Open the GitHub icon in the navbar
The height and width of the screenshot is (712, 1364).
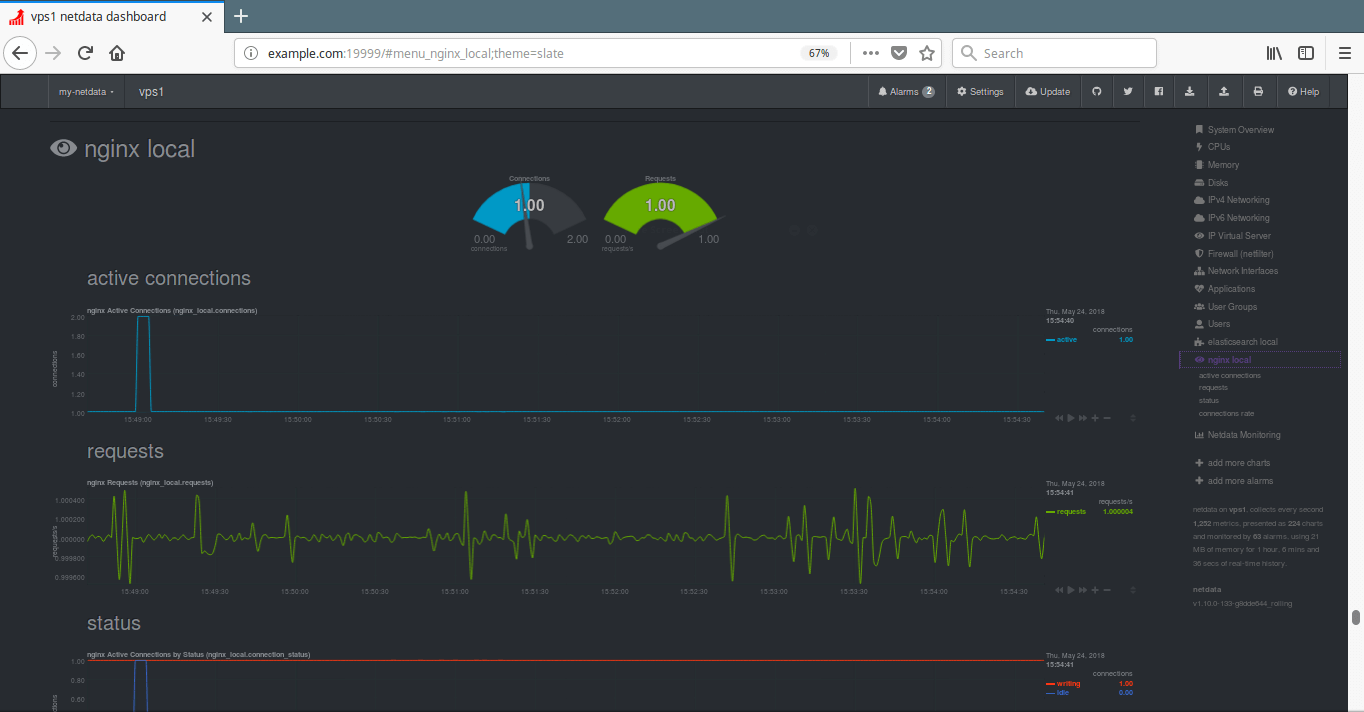(x=1096, y=92)
